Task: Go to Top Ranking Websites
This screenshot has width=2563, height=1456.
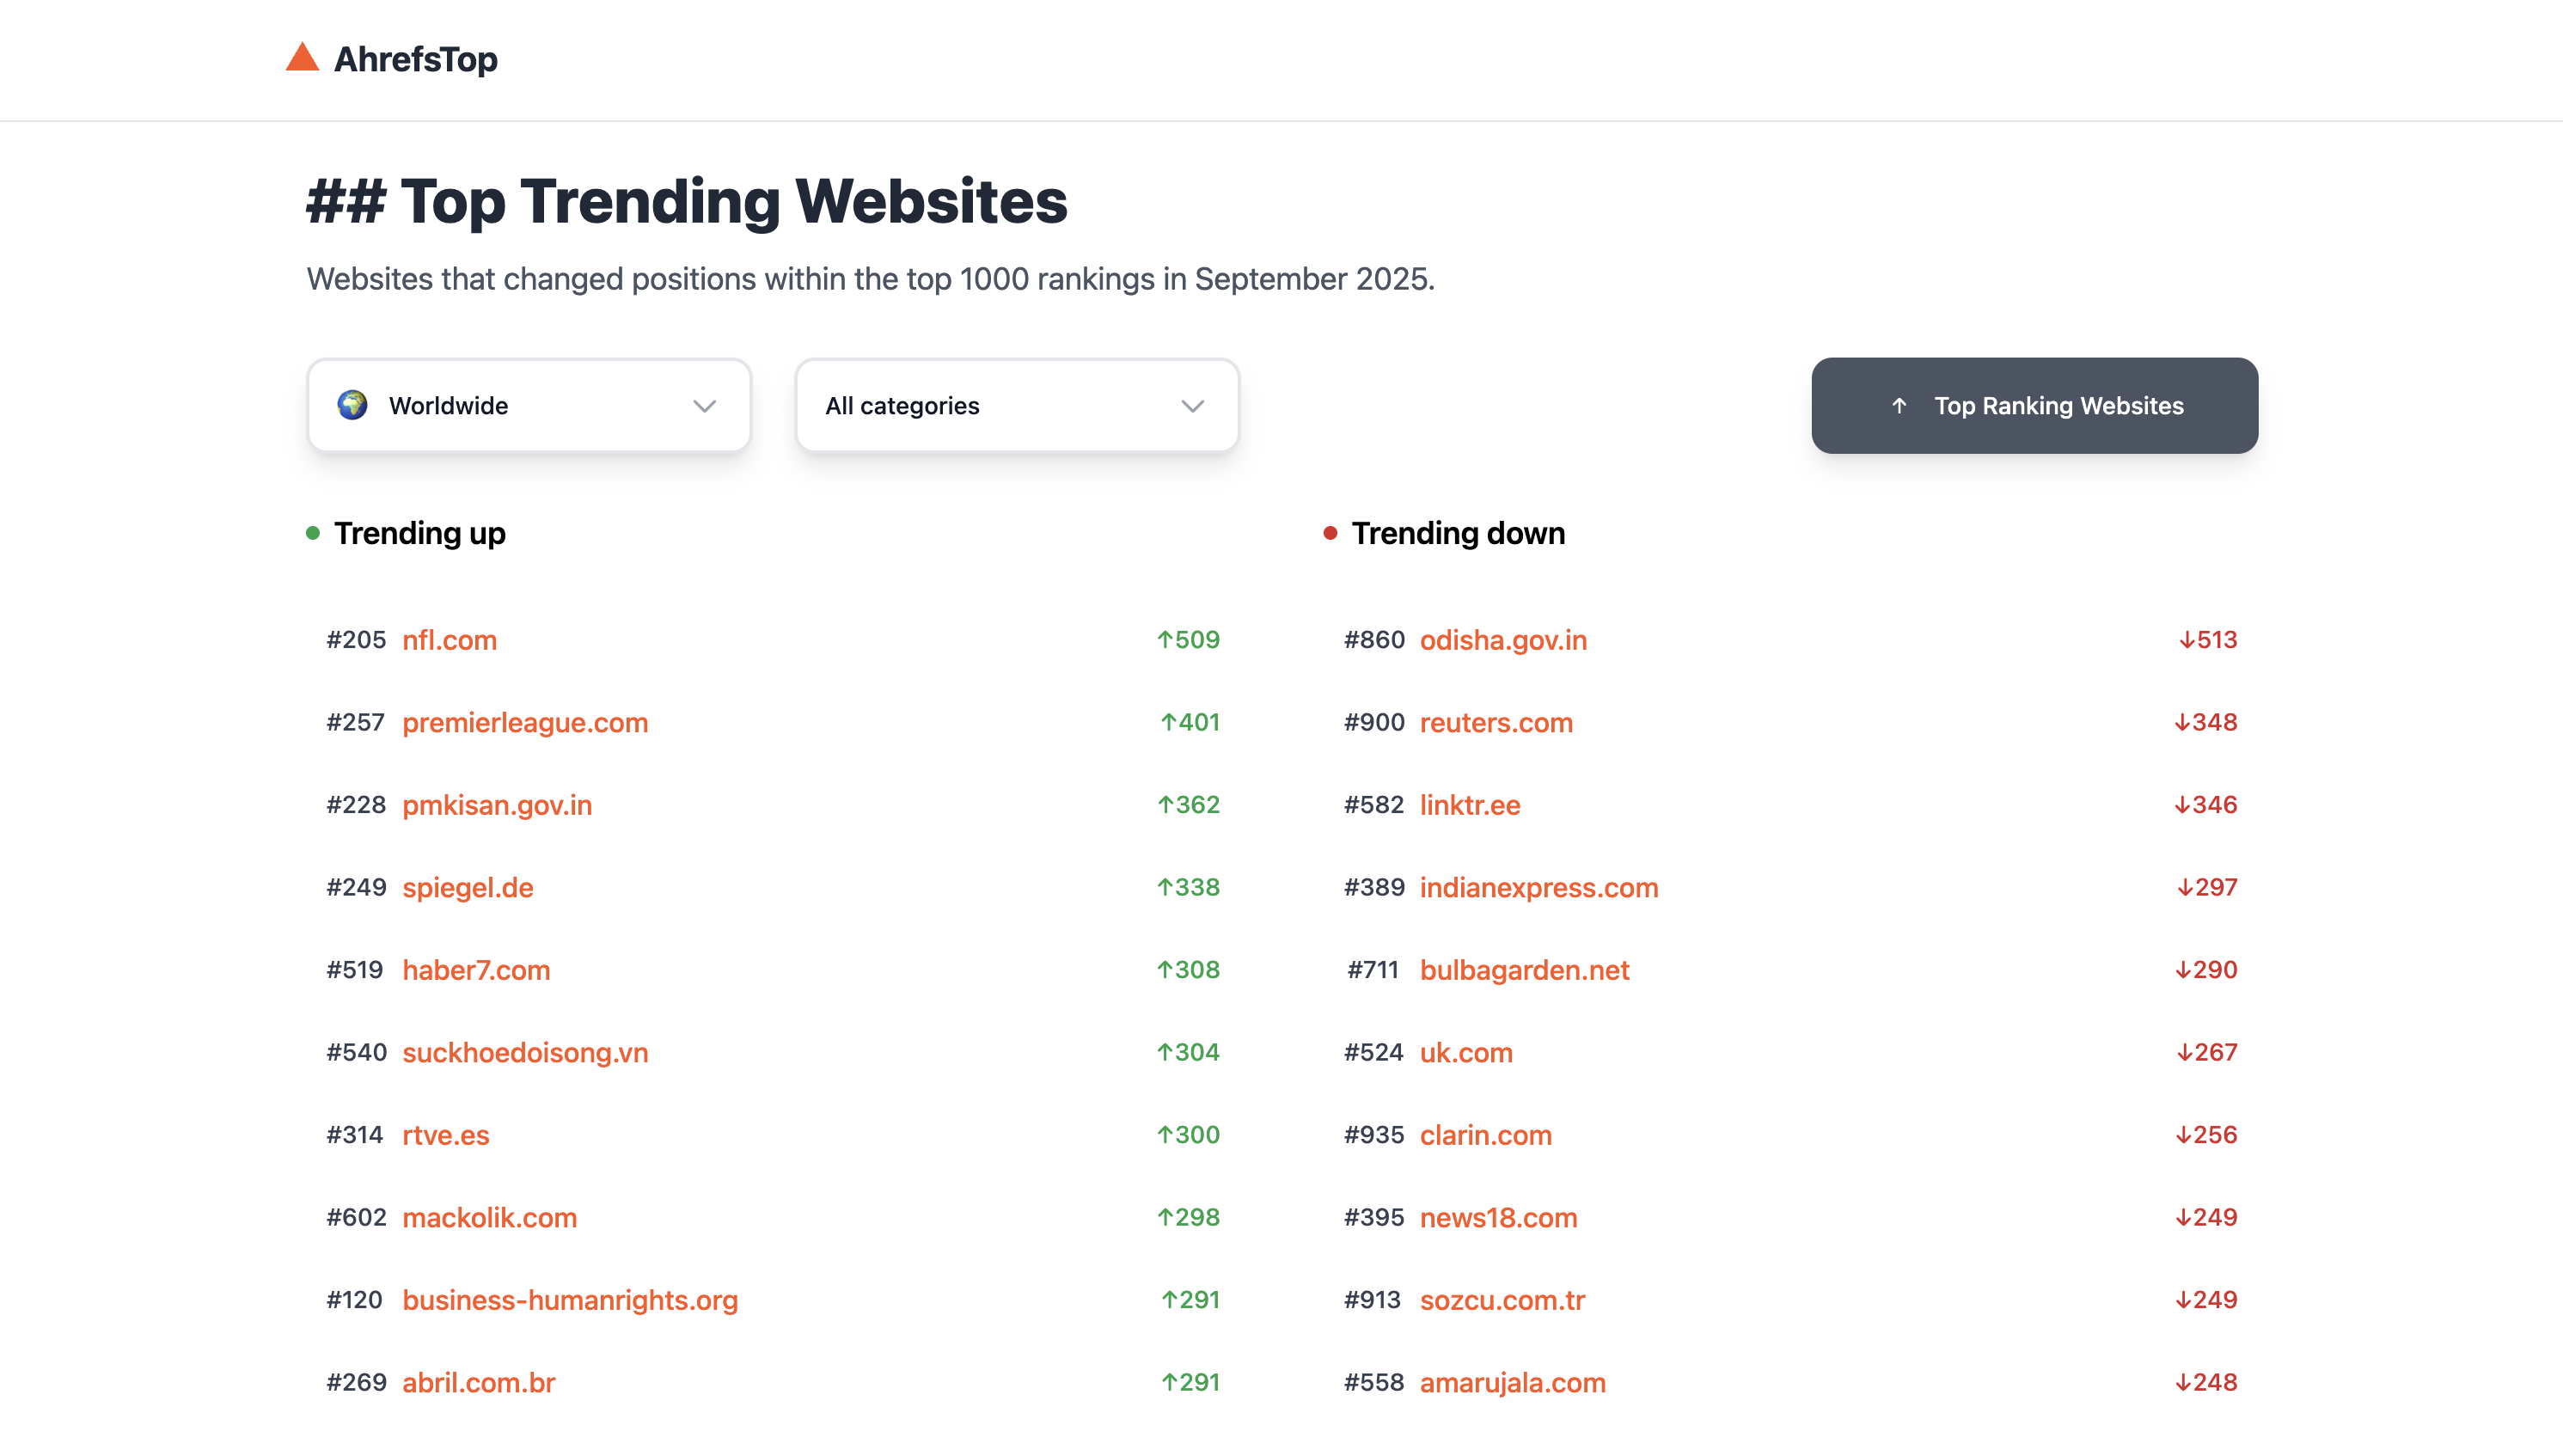Action: (2034, 406)
